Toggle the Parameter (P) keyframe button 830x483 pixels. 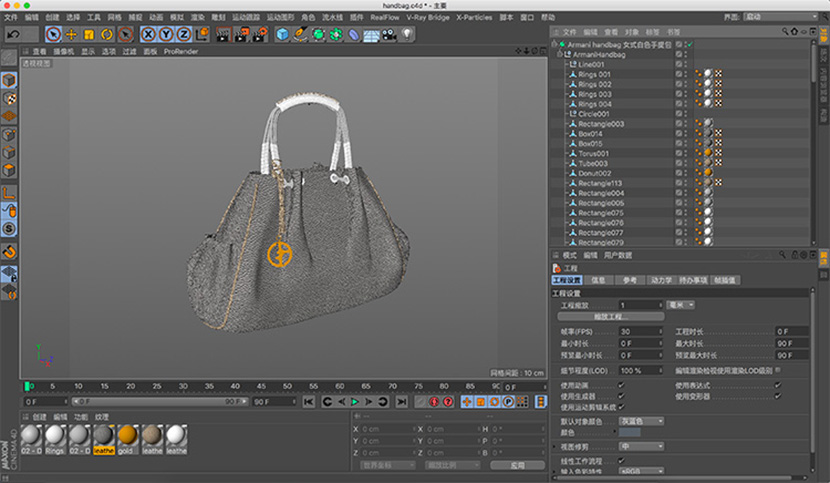pos(508,402)
